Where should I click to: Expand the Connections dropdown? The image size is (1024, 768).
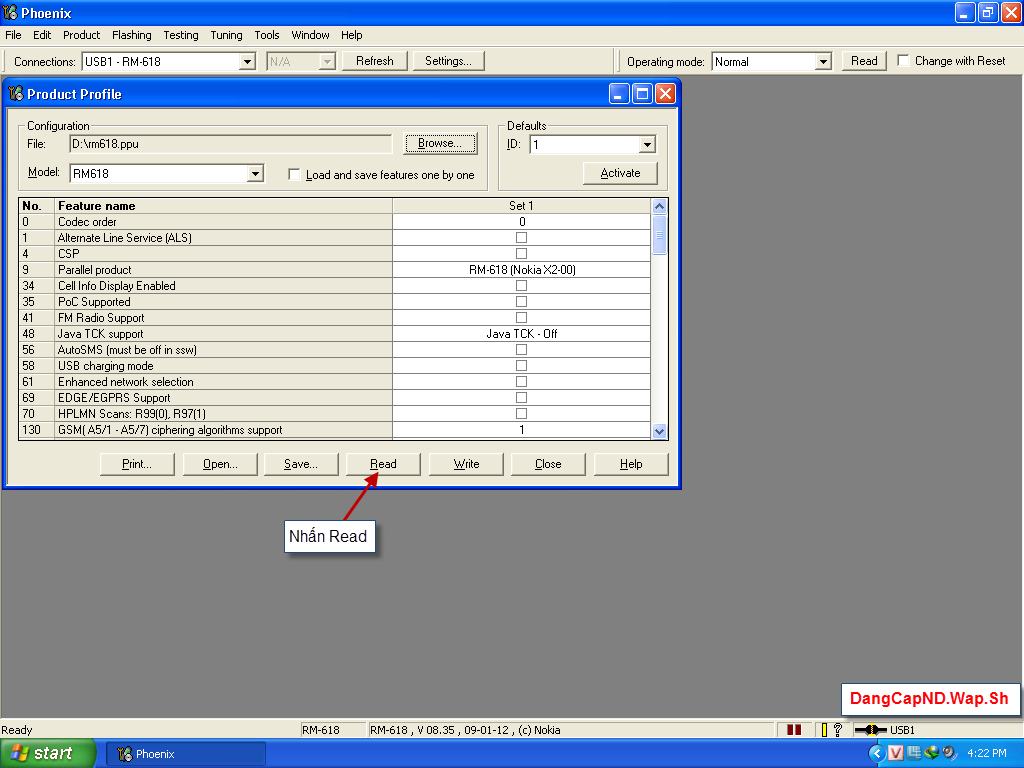click(x=247, y=62)
